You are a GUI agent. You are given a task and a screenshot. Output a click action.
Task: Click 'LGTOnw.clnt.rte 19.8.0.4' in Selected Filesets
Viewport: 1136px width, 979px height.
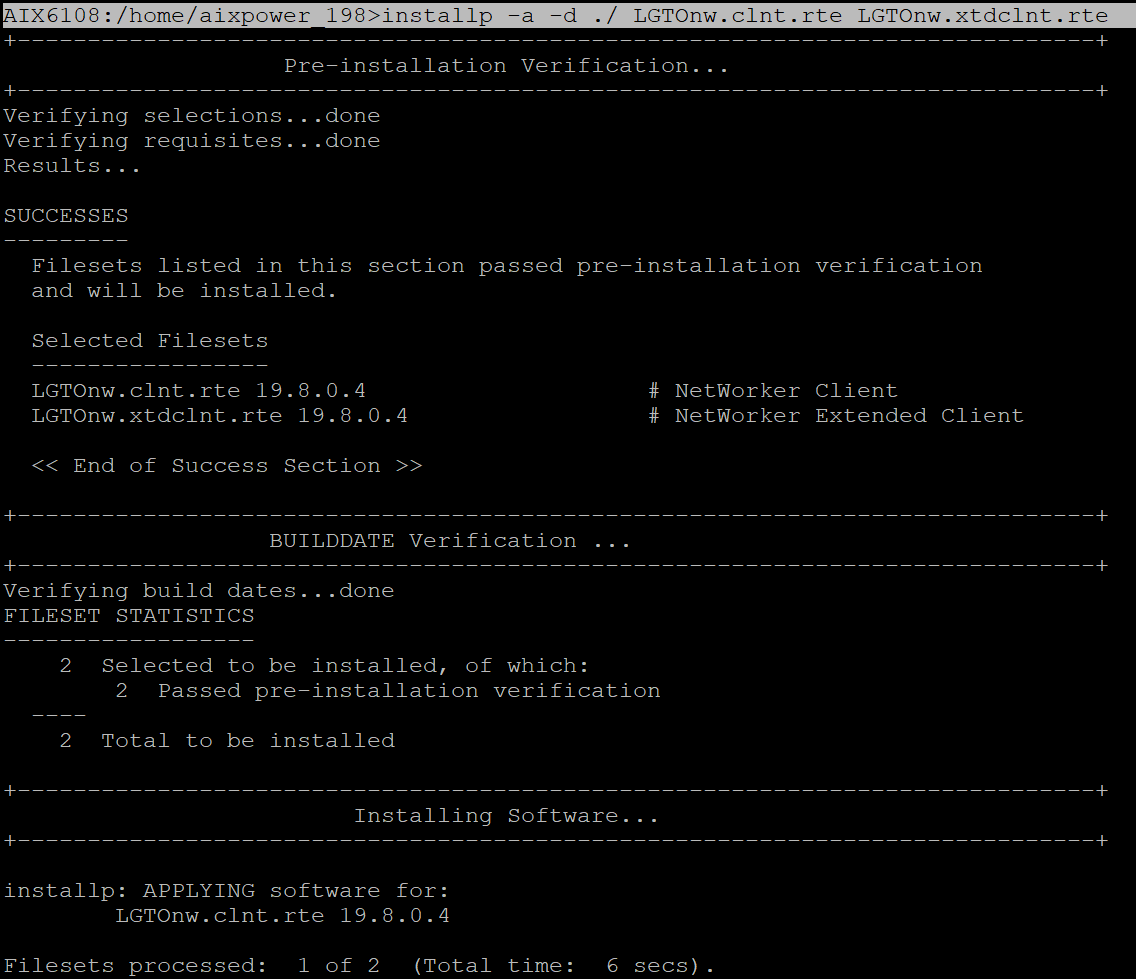[x=199, y=391]
